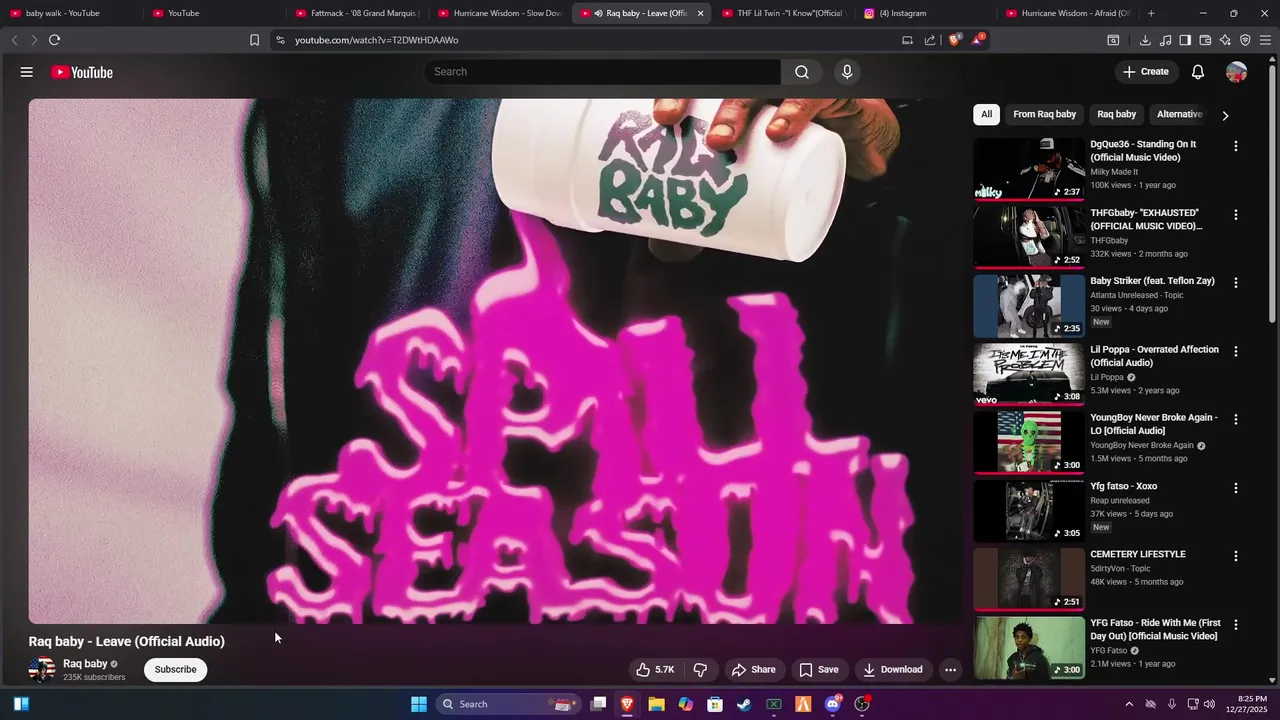Open more options for DgQue36 Standing On It

coord(1235,146)
